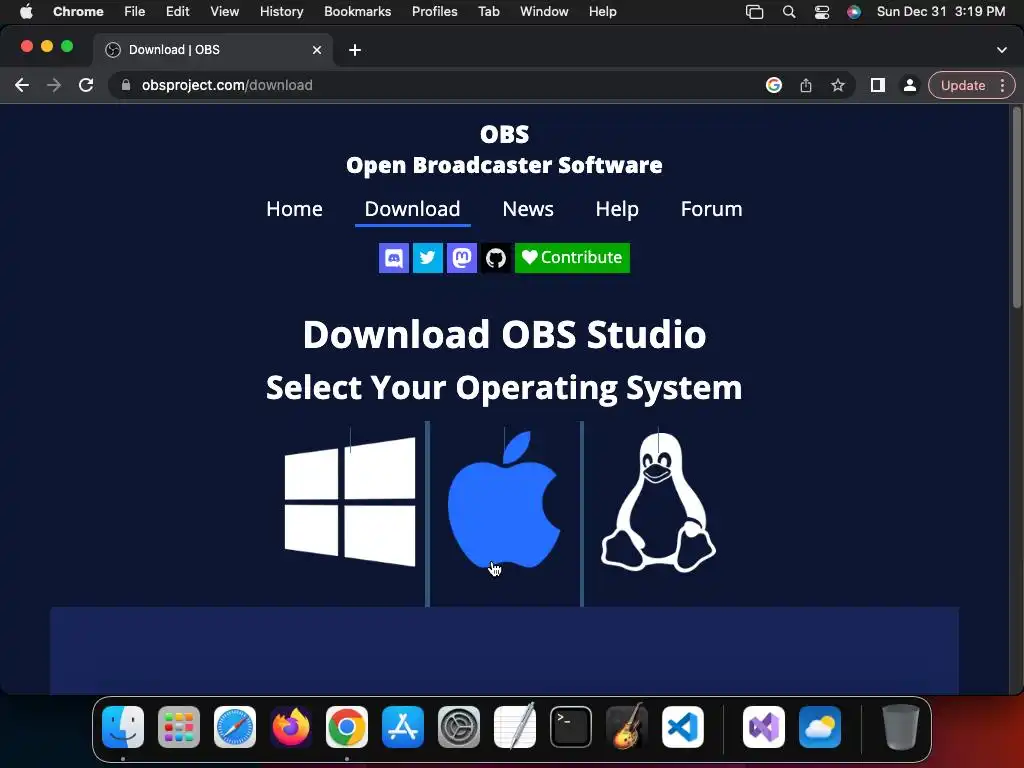Open the View menu
1024x768 pixels.
(225, 12)
